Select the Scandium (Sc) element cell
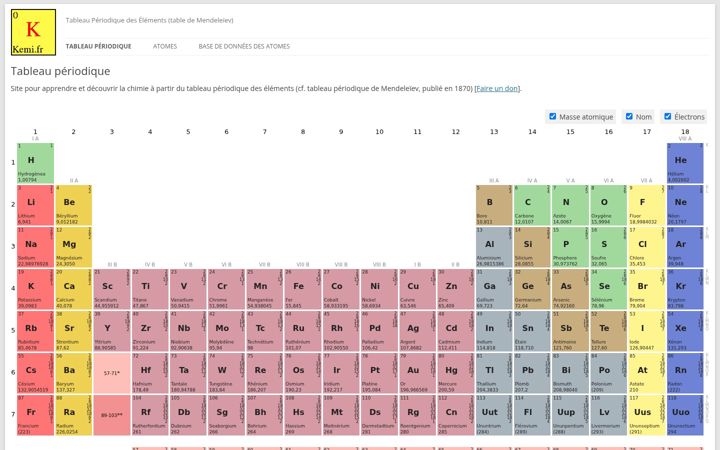 pos(112,289)
